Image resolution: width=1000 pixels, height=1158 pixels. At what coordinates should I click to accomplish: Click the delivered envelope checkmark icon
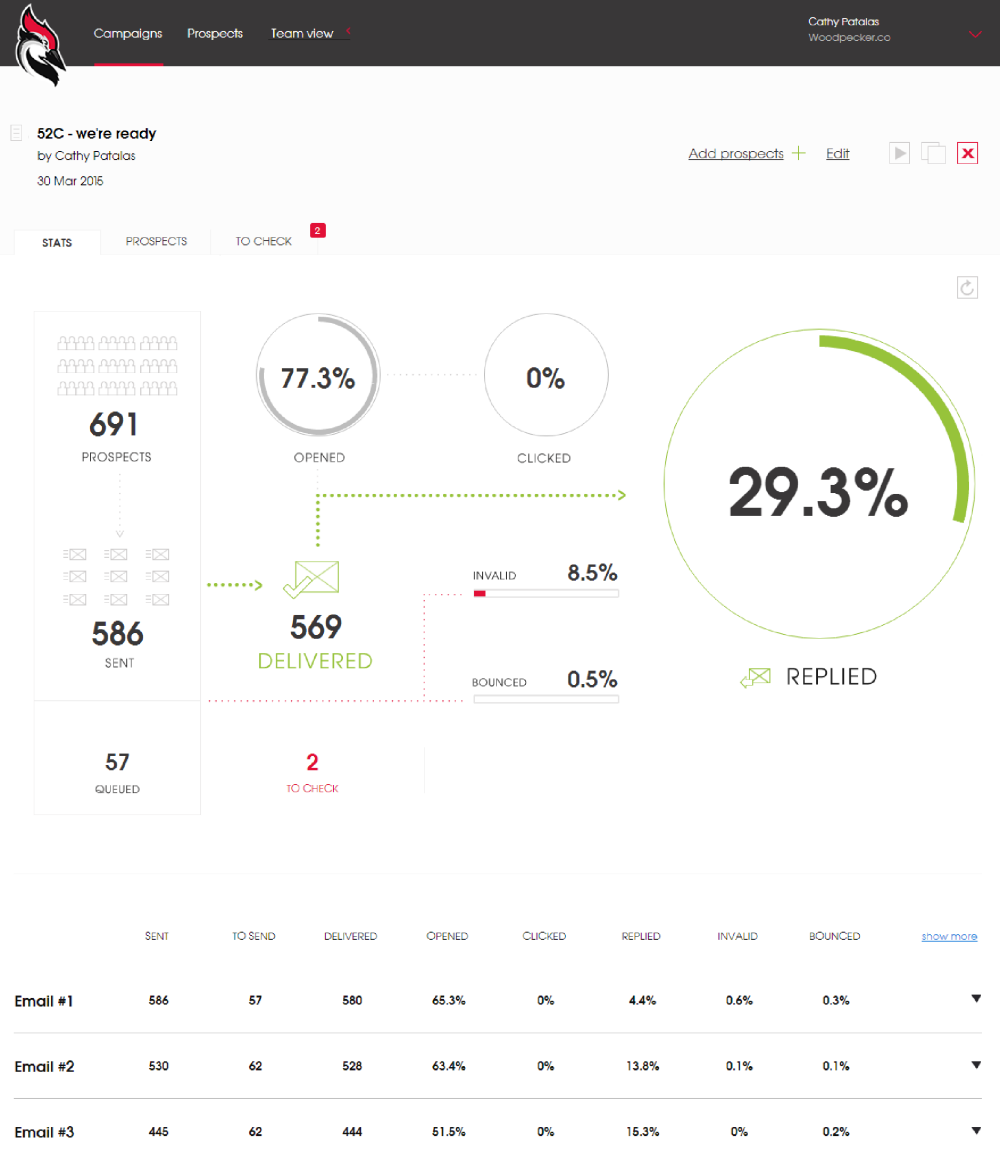click(x=311, y=579)
